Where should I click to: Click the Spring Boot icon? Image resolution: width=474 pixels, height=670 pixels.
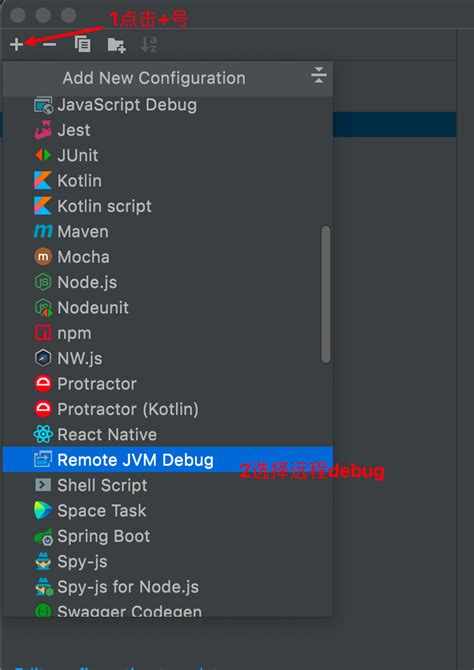pyautogui.click(x=43, y=537)
